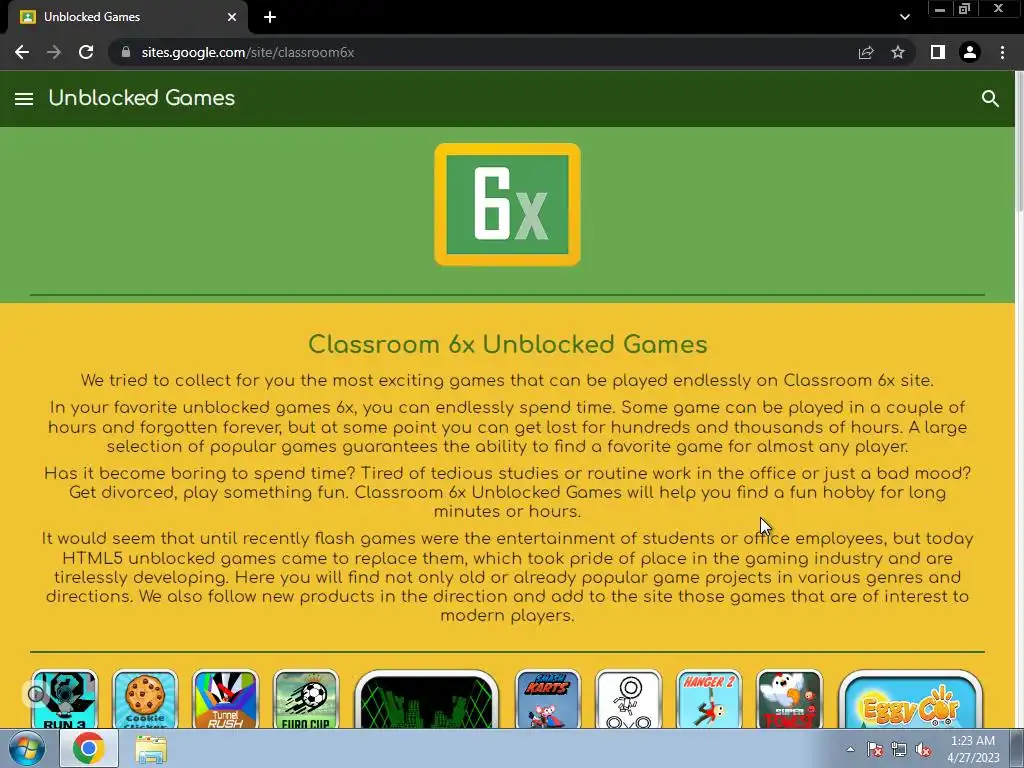Open the site search magnifier

(x=990, y=99)
